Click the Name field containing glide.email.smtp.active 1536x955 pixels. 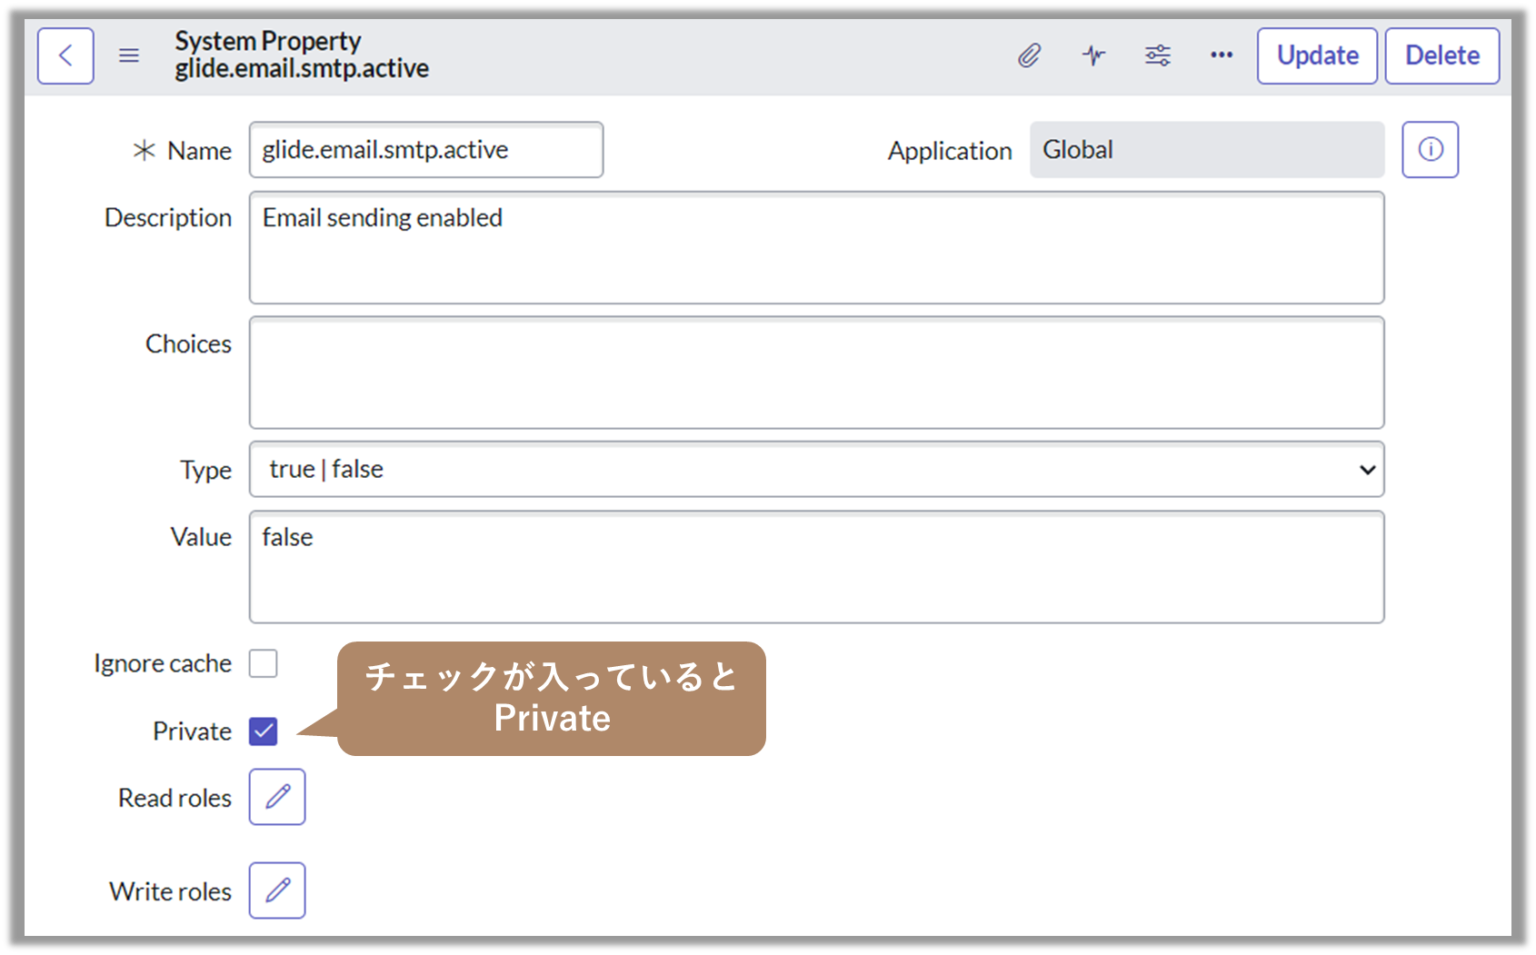426,149
